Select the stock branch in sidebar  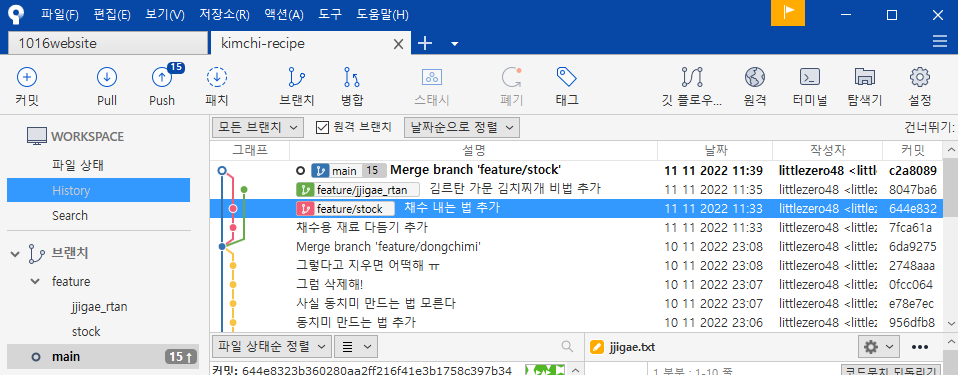click(86, 332)
